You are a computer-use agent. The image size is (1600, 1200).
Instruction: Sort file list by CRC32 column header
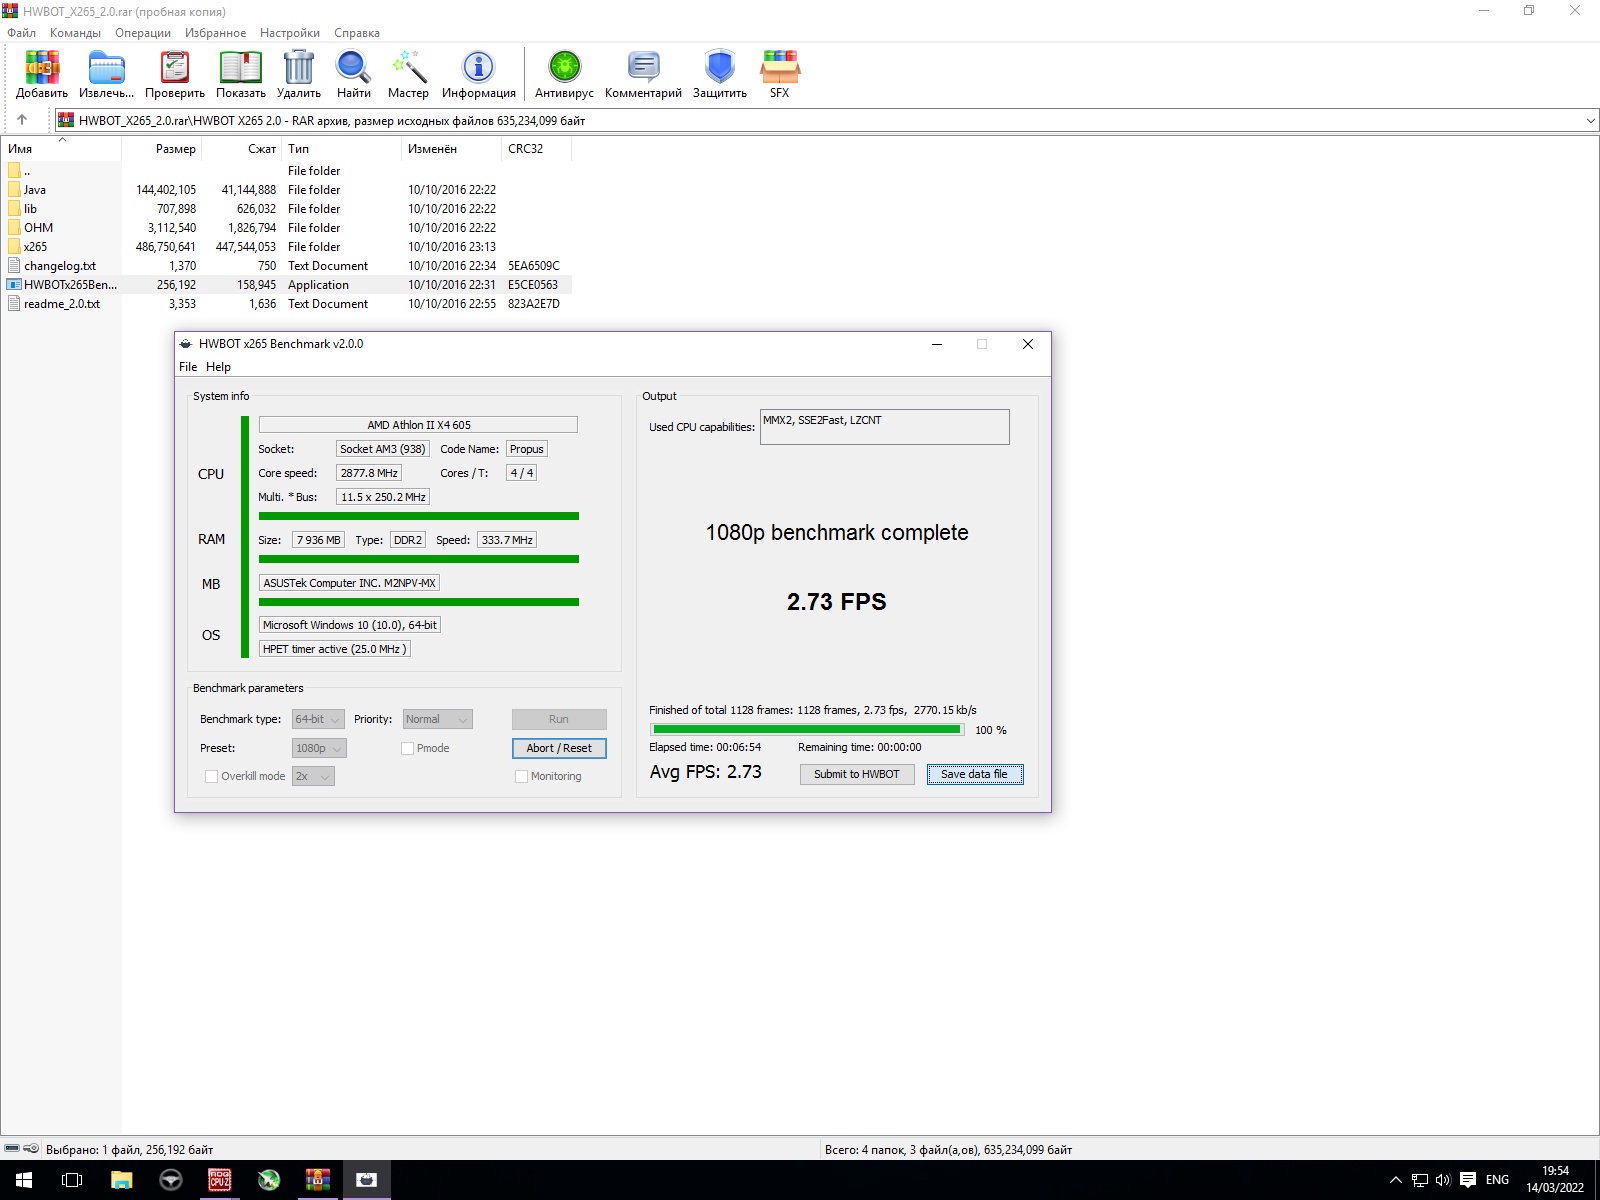pos(536,149)
